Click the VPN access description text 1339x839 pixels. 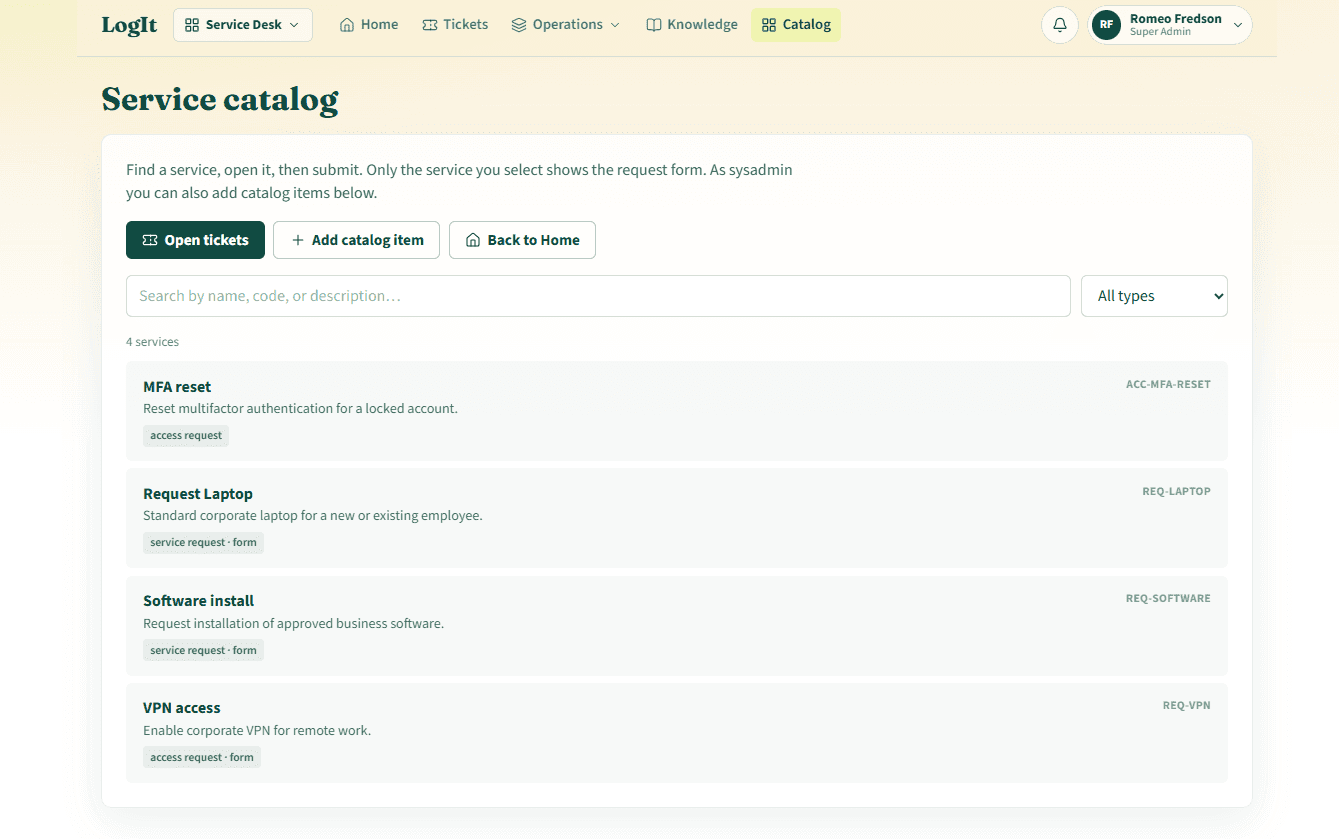tap(257, 730)
